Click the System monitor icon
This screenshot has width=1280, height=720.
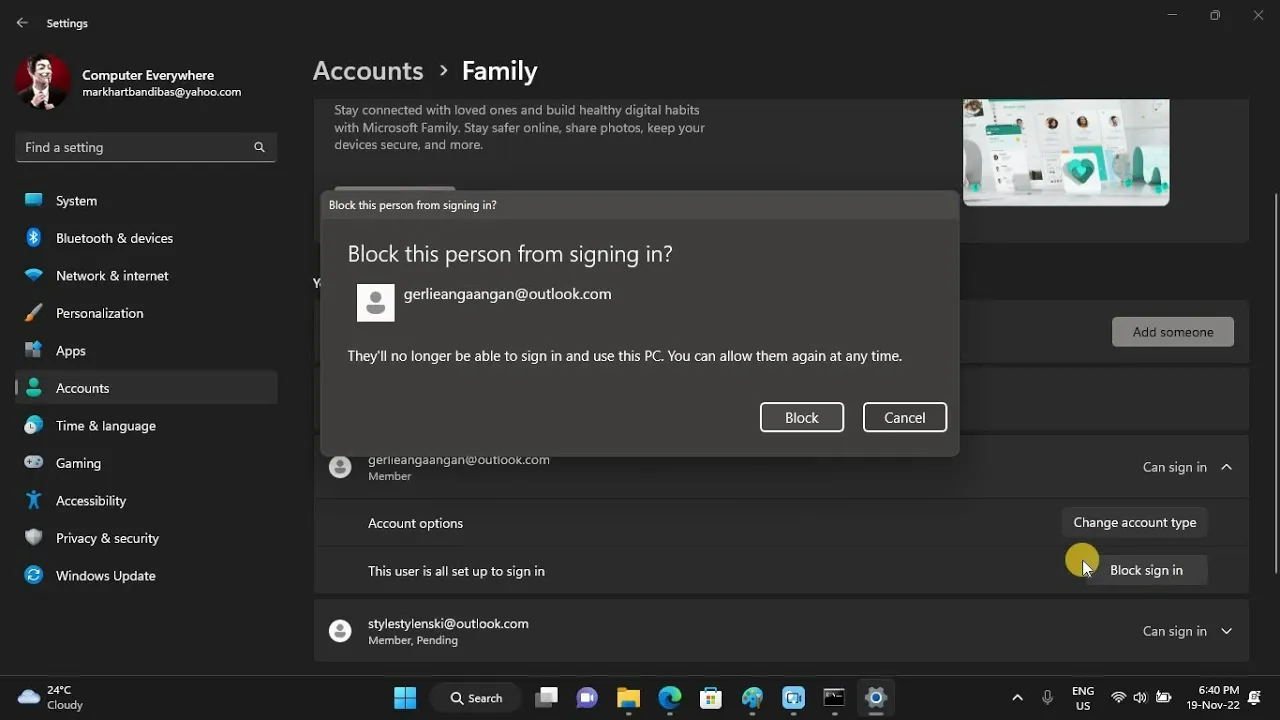click(34, 200)
